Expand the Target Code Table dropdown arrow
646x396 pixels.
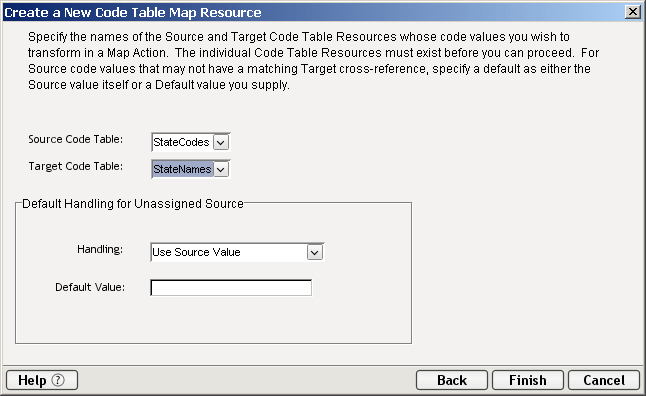coord(221,169)
